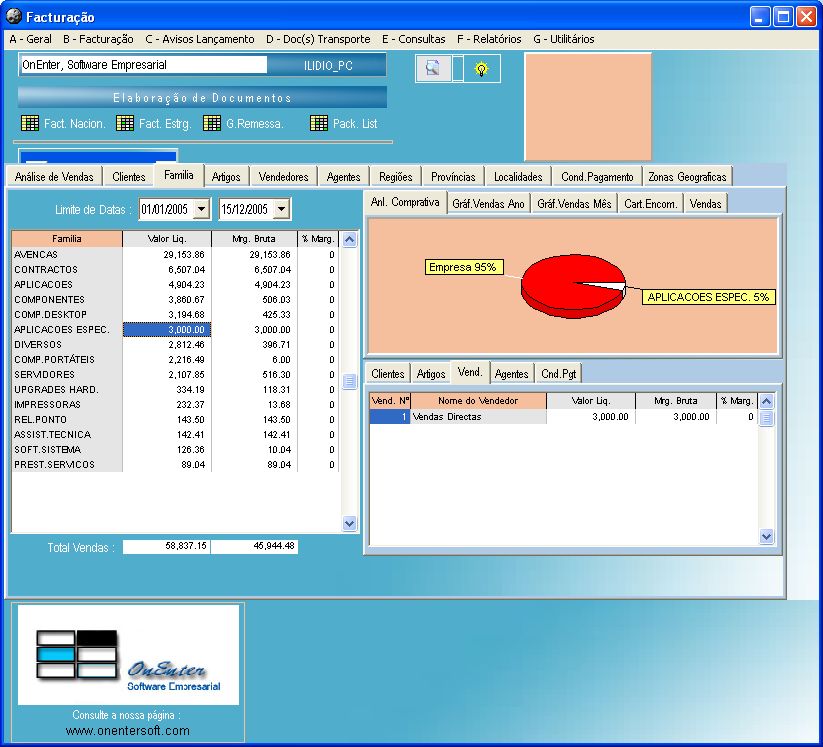The width and height of the screenshot is (823, 747).
Task: Click the Pack. List label
Action: point(355,124)
